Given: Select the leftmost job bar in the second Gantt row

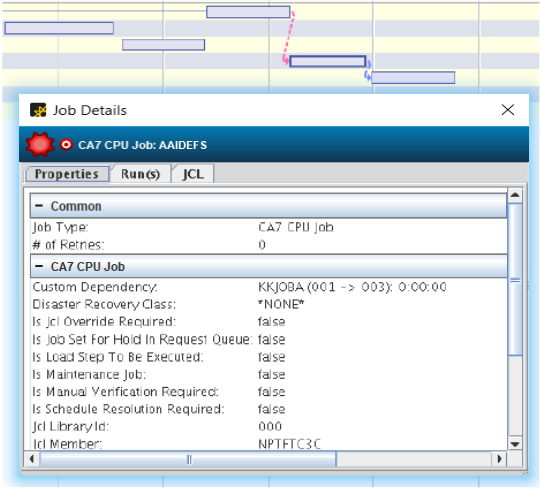Looking at the screenshot, I should [x=59, y=28].
